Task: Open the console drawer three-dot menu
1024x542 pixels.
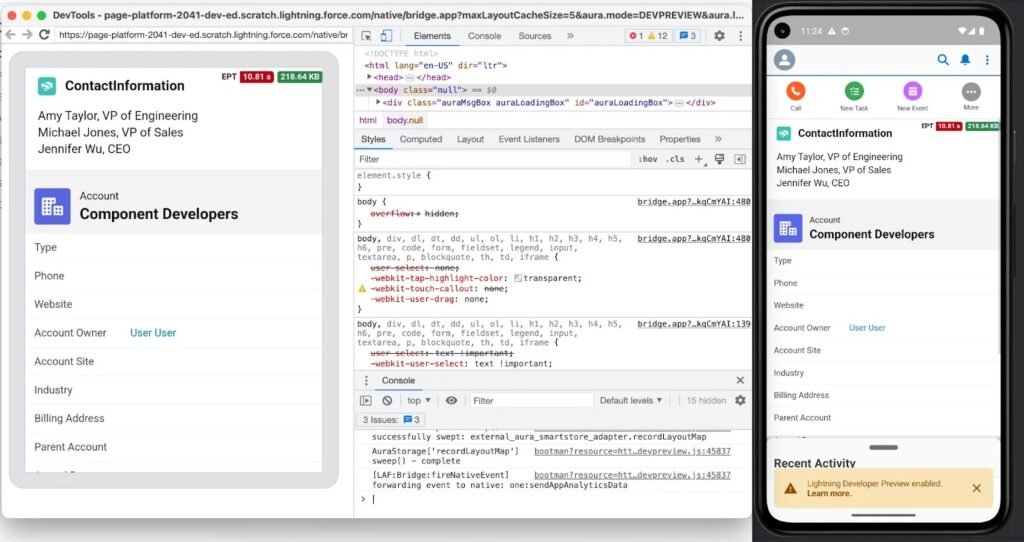Action: (366, 380)
